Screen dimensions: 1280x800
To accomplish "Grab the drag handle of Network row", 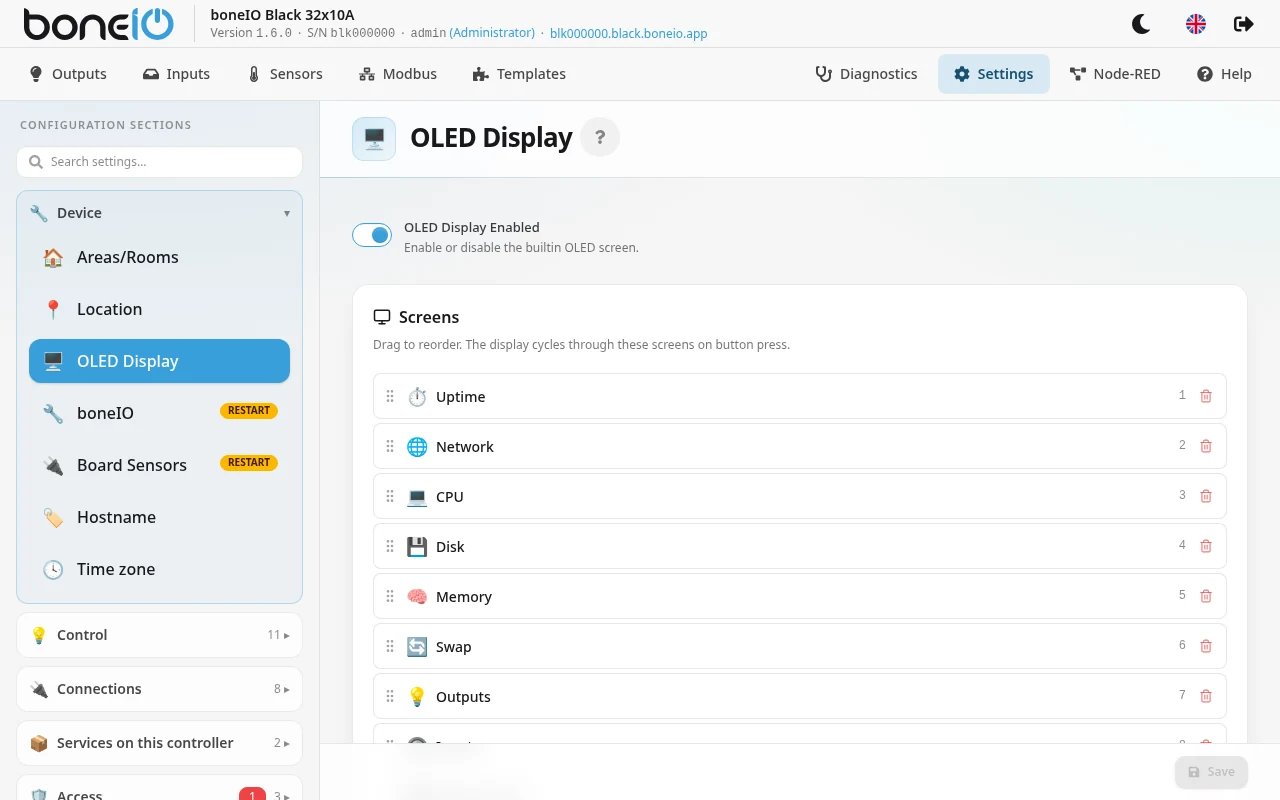I will coord(390,446).
